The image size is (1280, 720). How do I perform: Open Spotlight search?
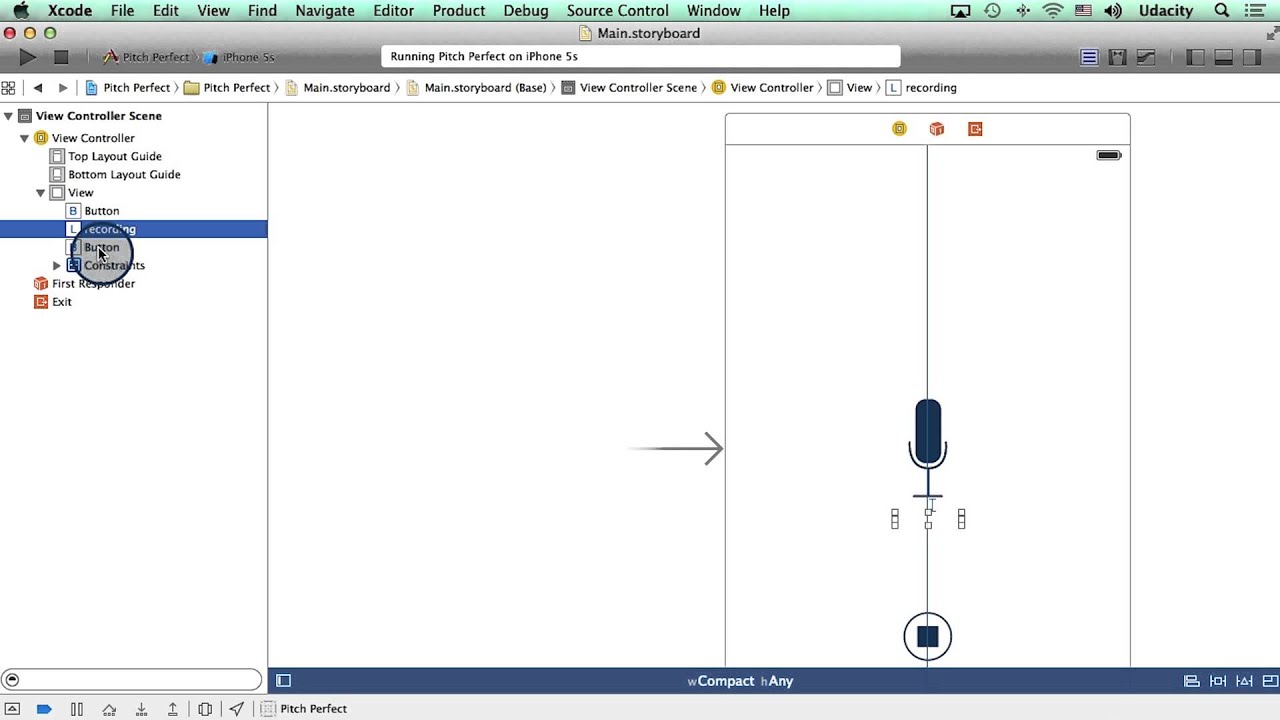pos(1222,11)
